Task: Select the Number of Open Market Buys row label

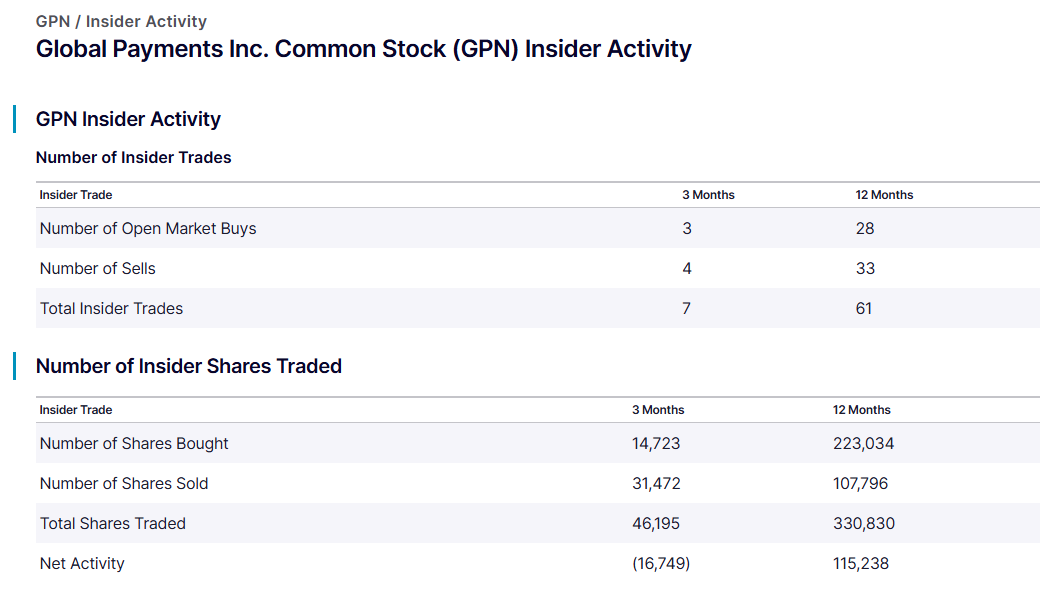Action: 148,228
